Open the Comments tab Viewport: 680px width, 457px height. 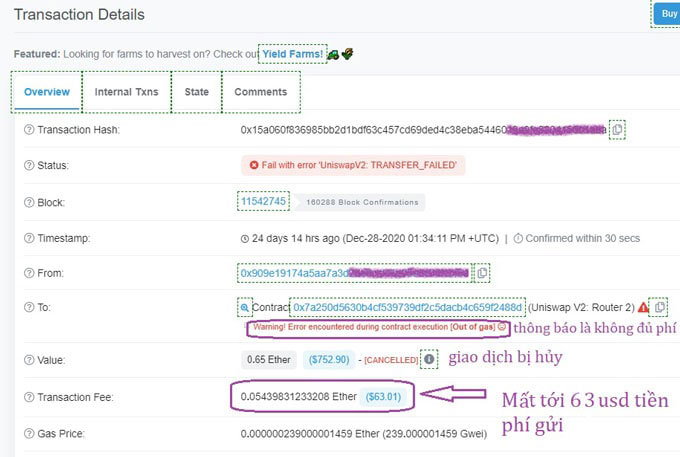pyautogui.click(x=260, y=92)
